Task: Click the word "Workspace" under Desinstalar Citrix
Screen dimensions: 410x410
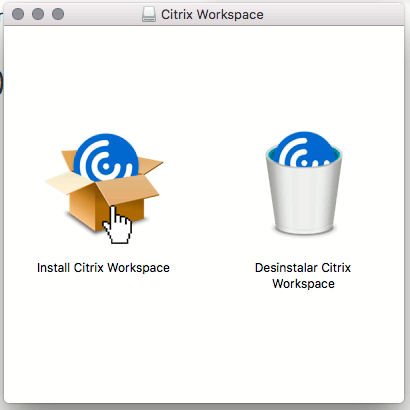Action: (303, 284)
